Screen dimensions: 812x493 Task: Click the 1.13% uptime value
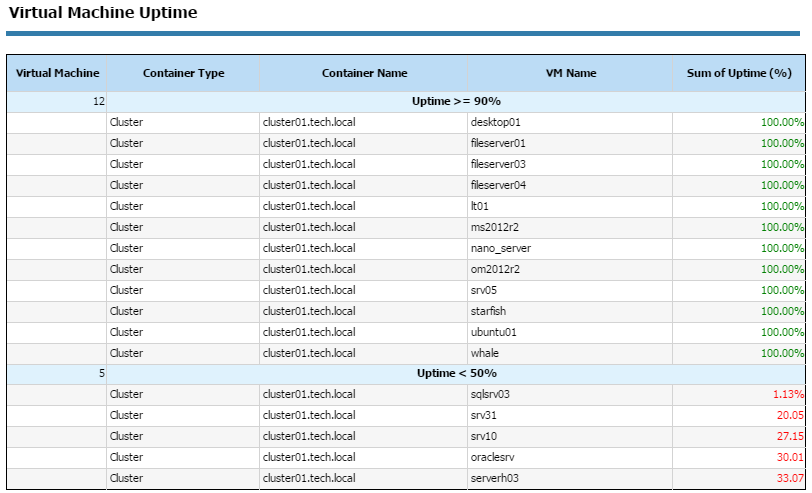tap(788, 394)
